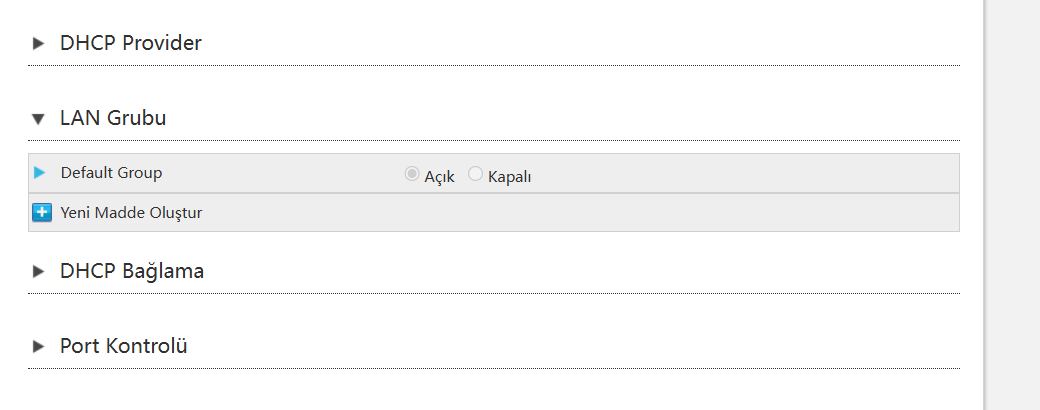Viewport: 1040px width, 410px height.
Task: Click the Açık option label text
Action: (440, 176)
